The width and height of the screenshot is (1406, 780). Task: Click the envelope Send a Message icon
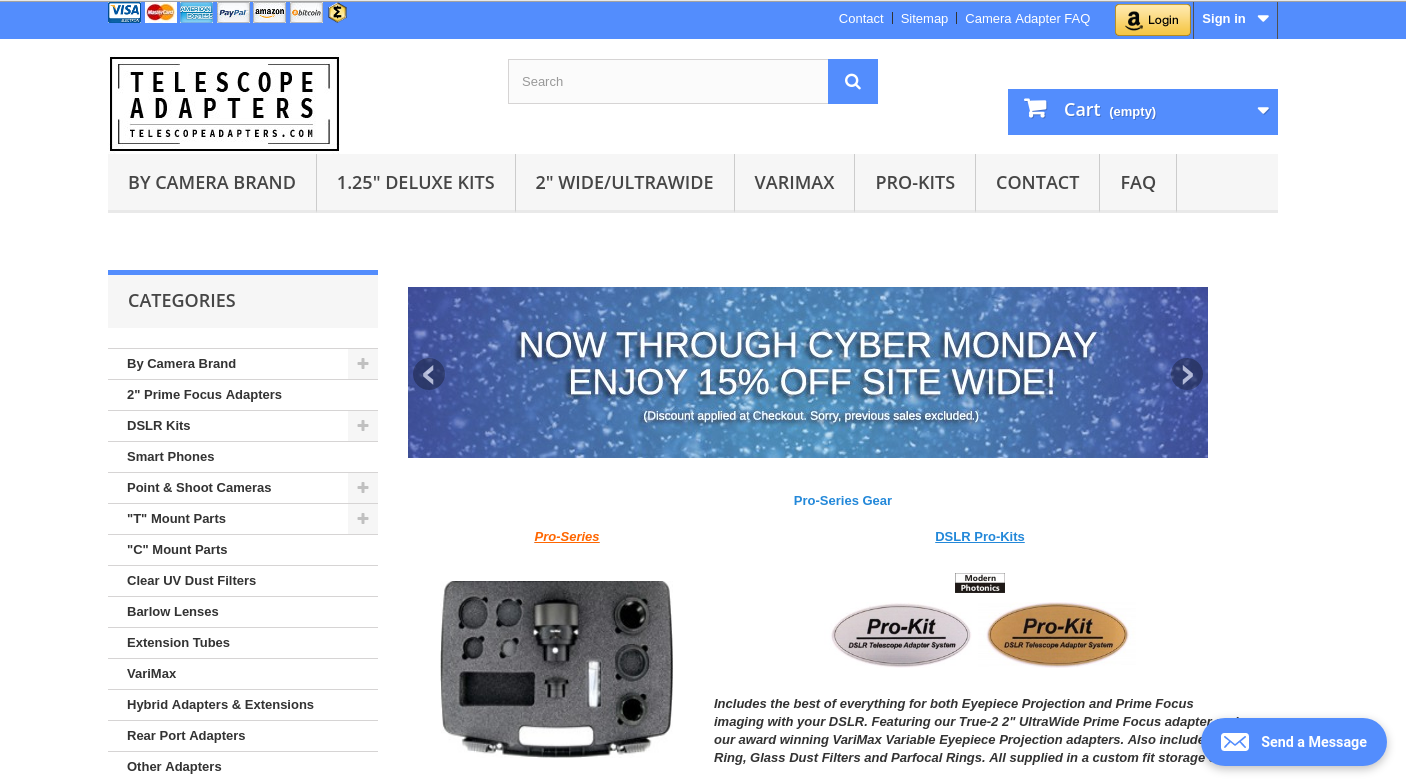pos(1235,742)
